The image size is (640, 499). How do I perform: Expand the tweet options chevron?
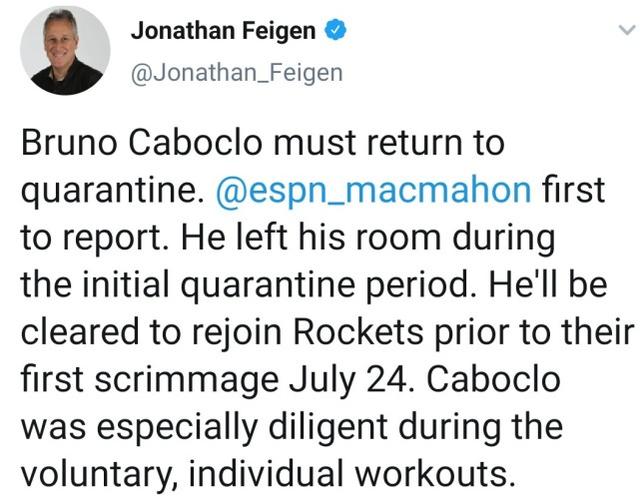pos(627,30)
